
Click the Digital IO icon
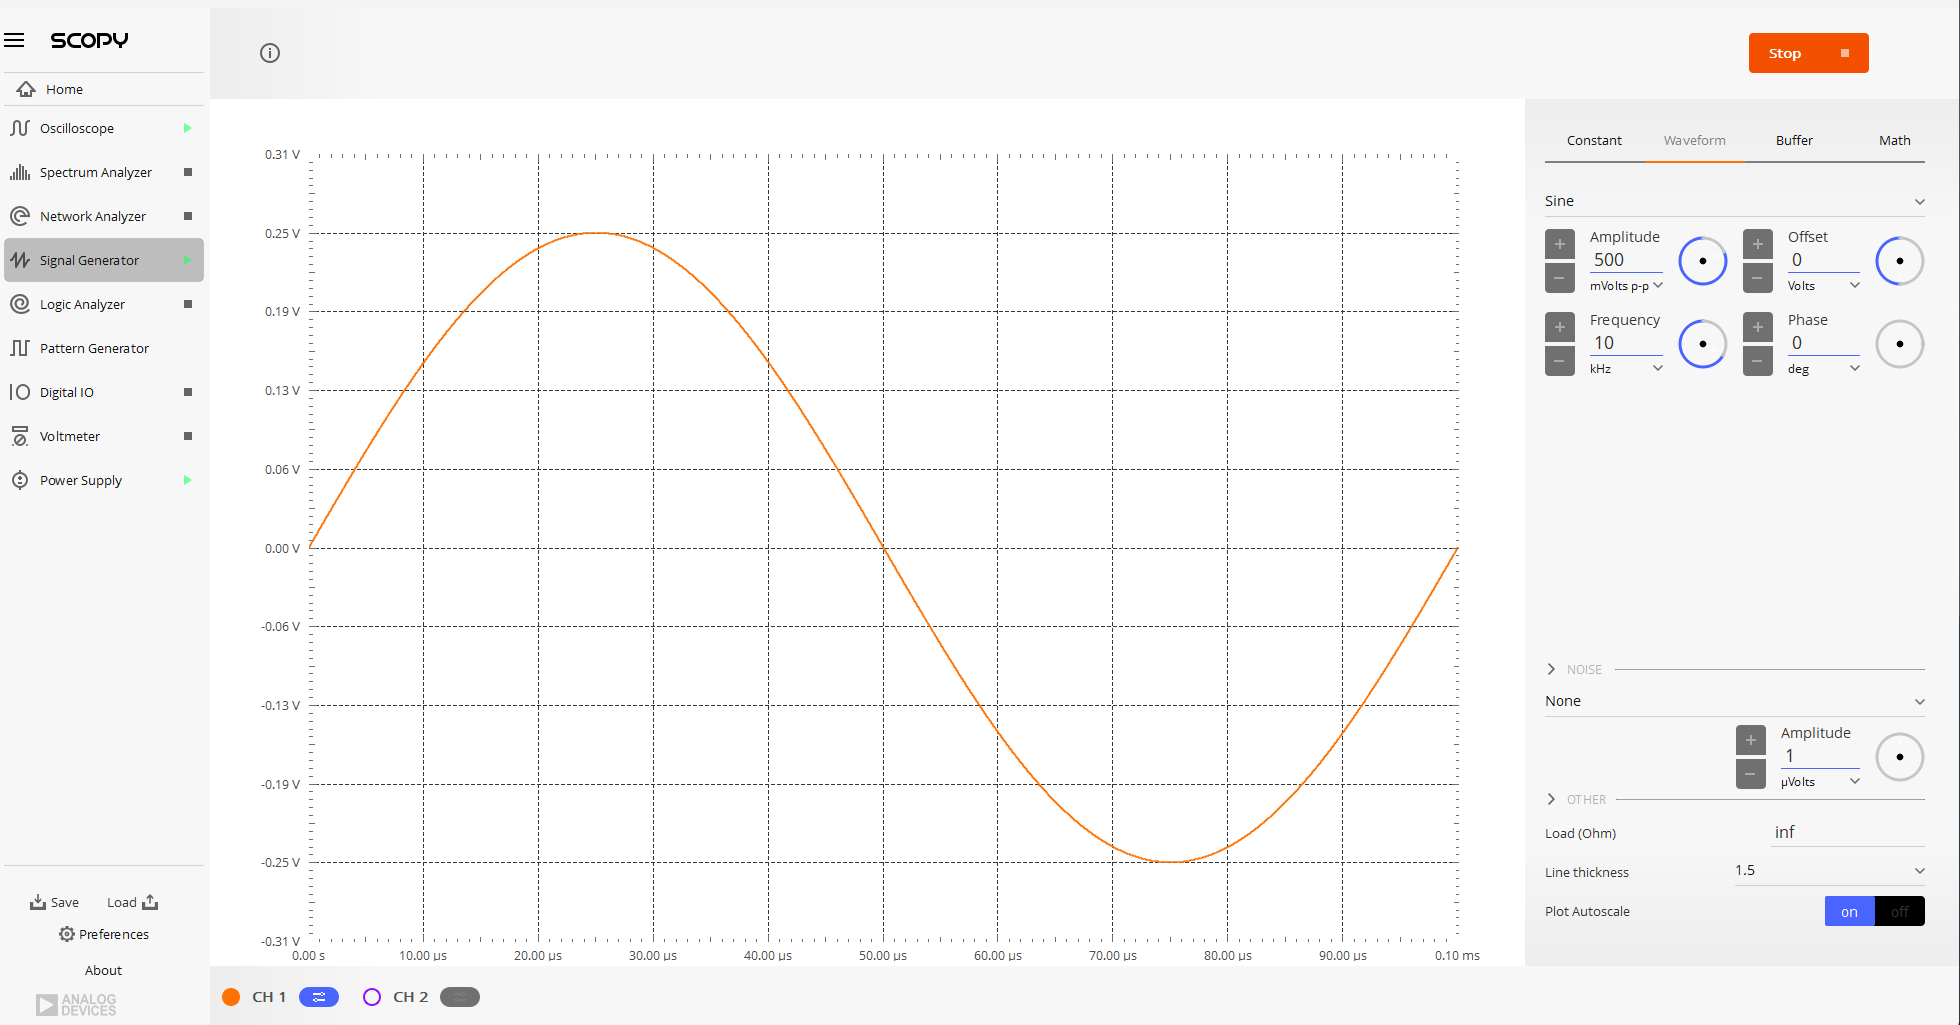[19, 392]
